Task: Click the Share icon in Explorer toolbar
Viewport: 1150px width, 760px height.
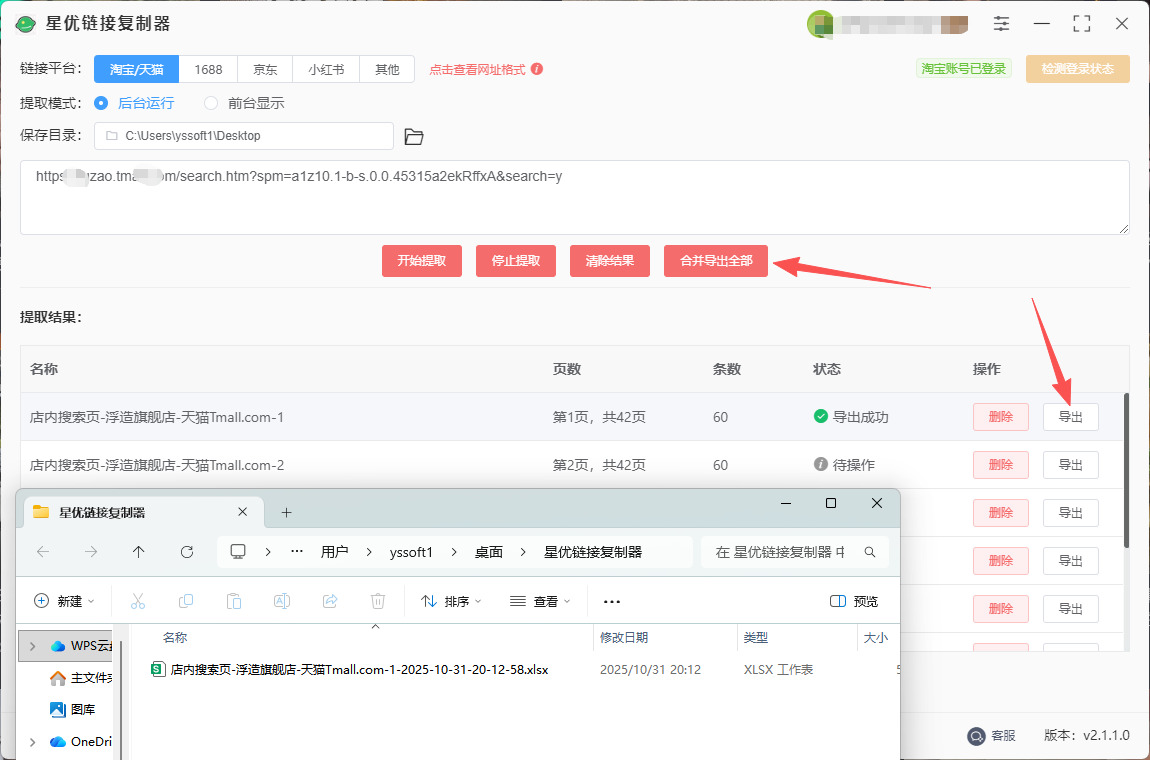Action: tap(330, 602)
